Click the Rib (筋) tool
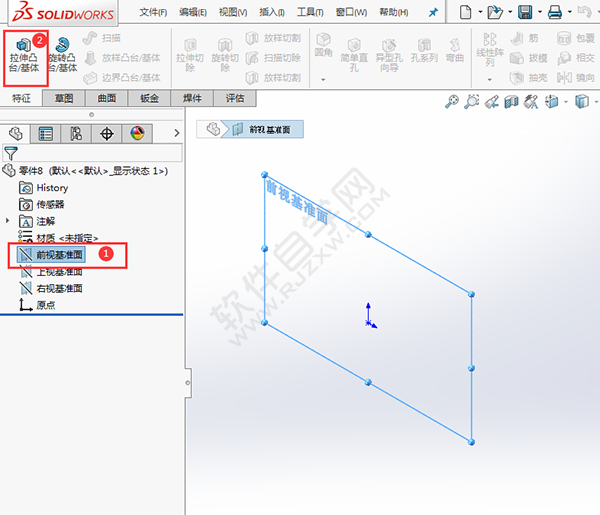 coord(525,38)
